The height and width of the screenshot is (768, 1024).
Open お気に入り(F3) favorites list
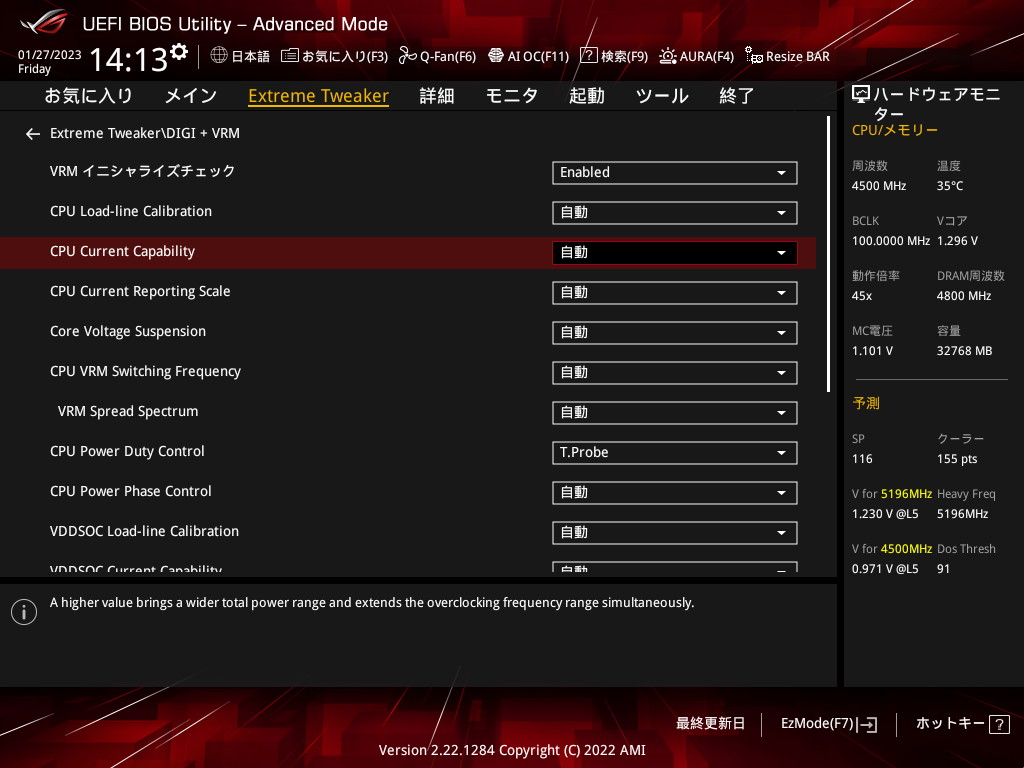click(x=334, y=56)
